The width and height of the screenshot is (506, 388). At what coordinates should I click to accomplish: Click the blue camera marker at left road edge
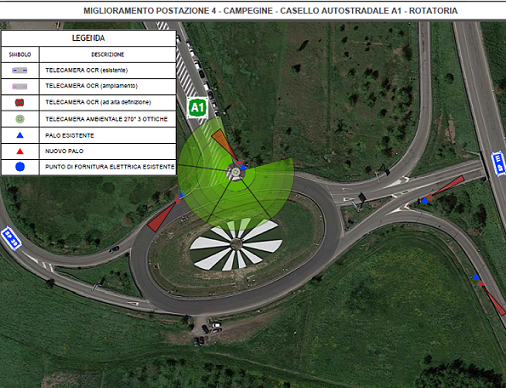click(x=11, y=238)
